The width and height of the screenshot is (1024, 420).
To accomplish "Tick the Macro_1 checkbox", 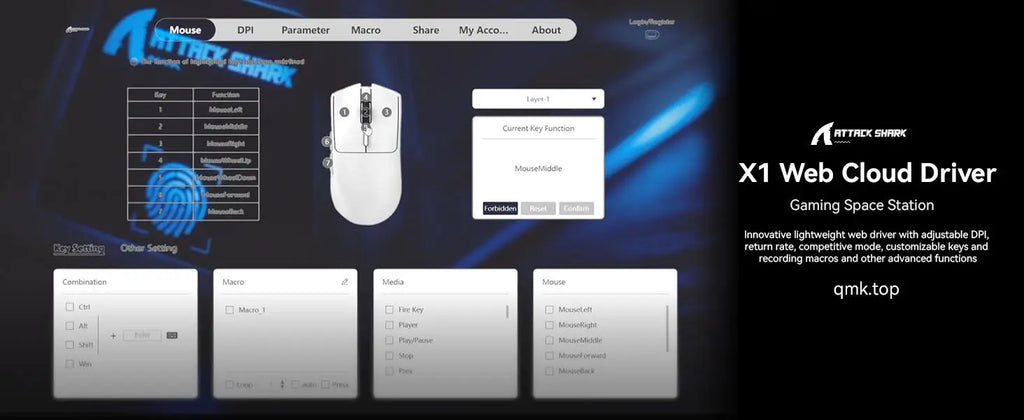I will [230, 310].
